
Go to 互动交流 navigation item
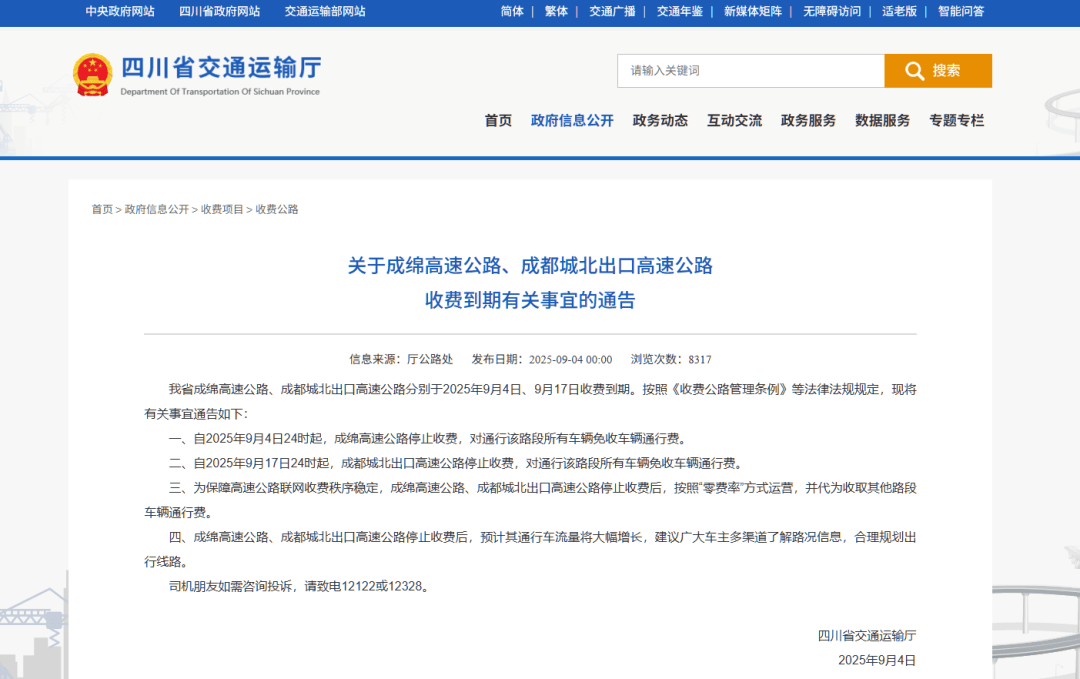tap(734, 120)
